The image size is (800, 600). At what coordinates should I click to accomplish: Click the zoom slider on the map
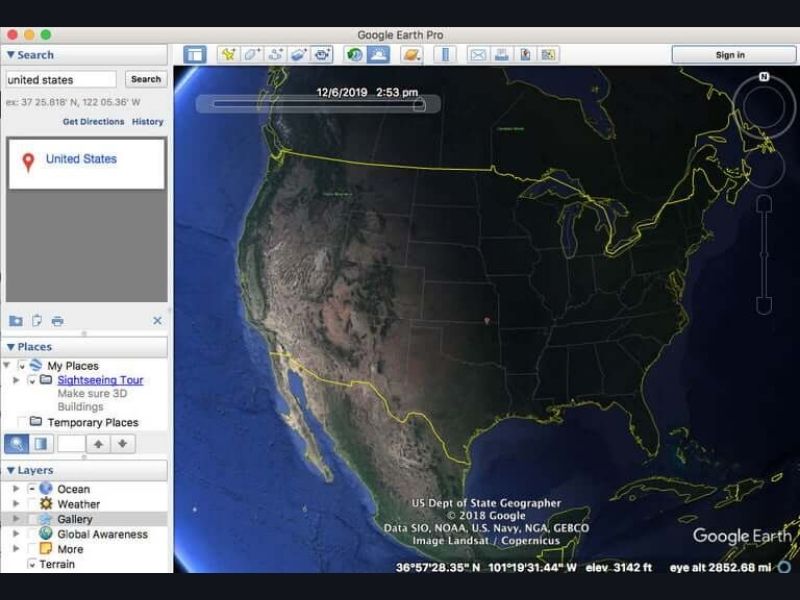point(764,254)
